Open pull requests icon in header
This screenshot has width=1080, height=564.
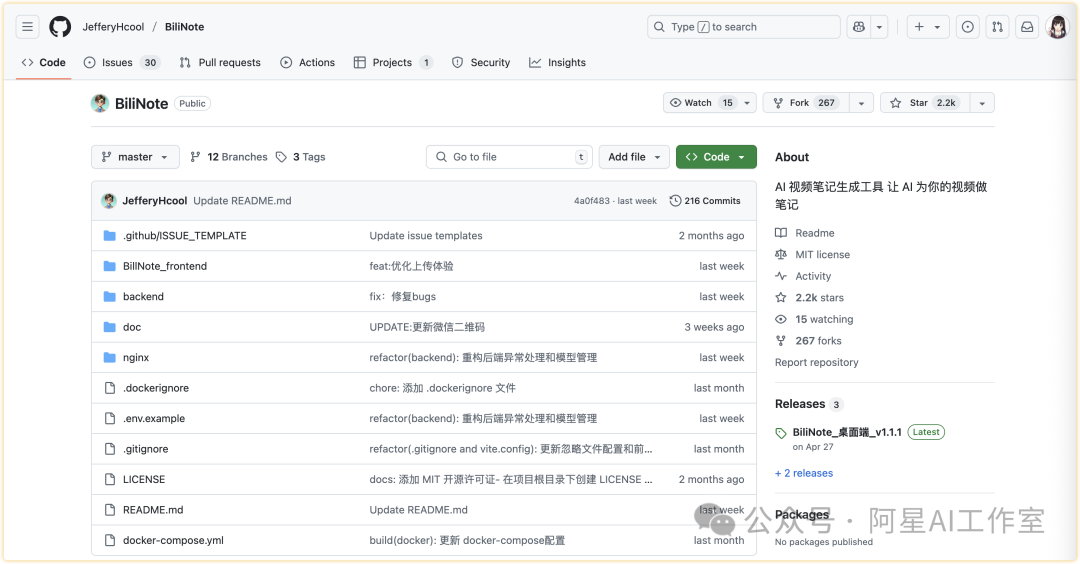coord(997,27)
